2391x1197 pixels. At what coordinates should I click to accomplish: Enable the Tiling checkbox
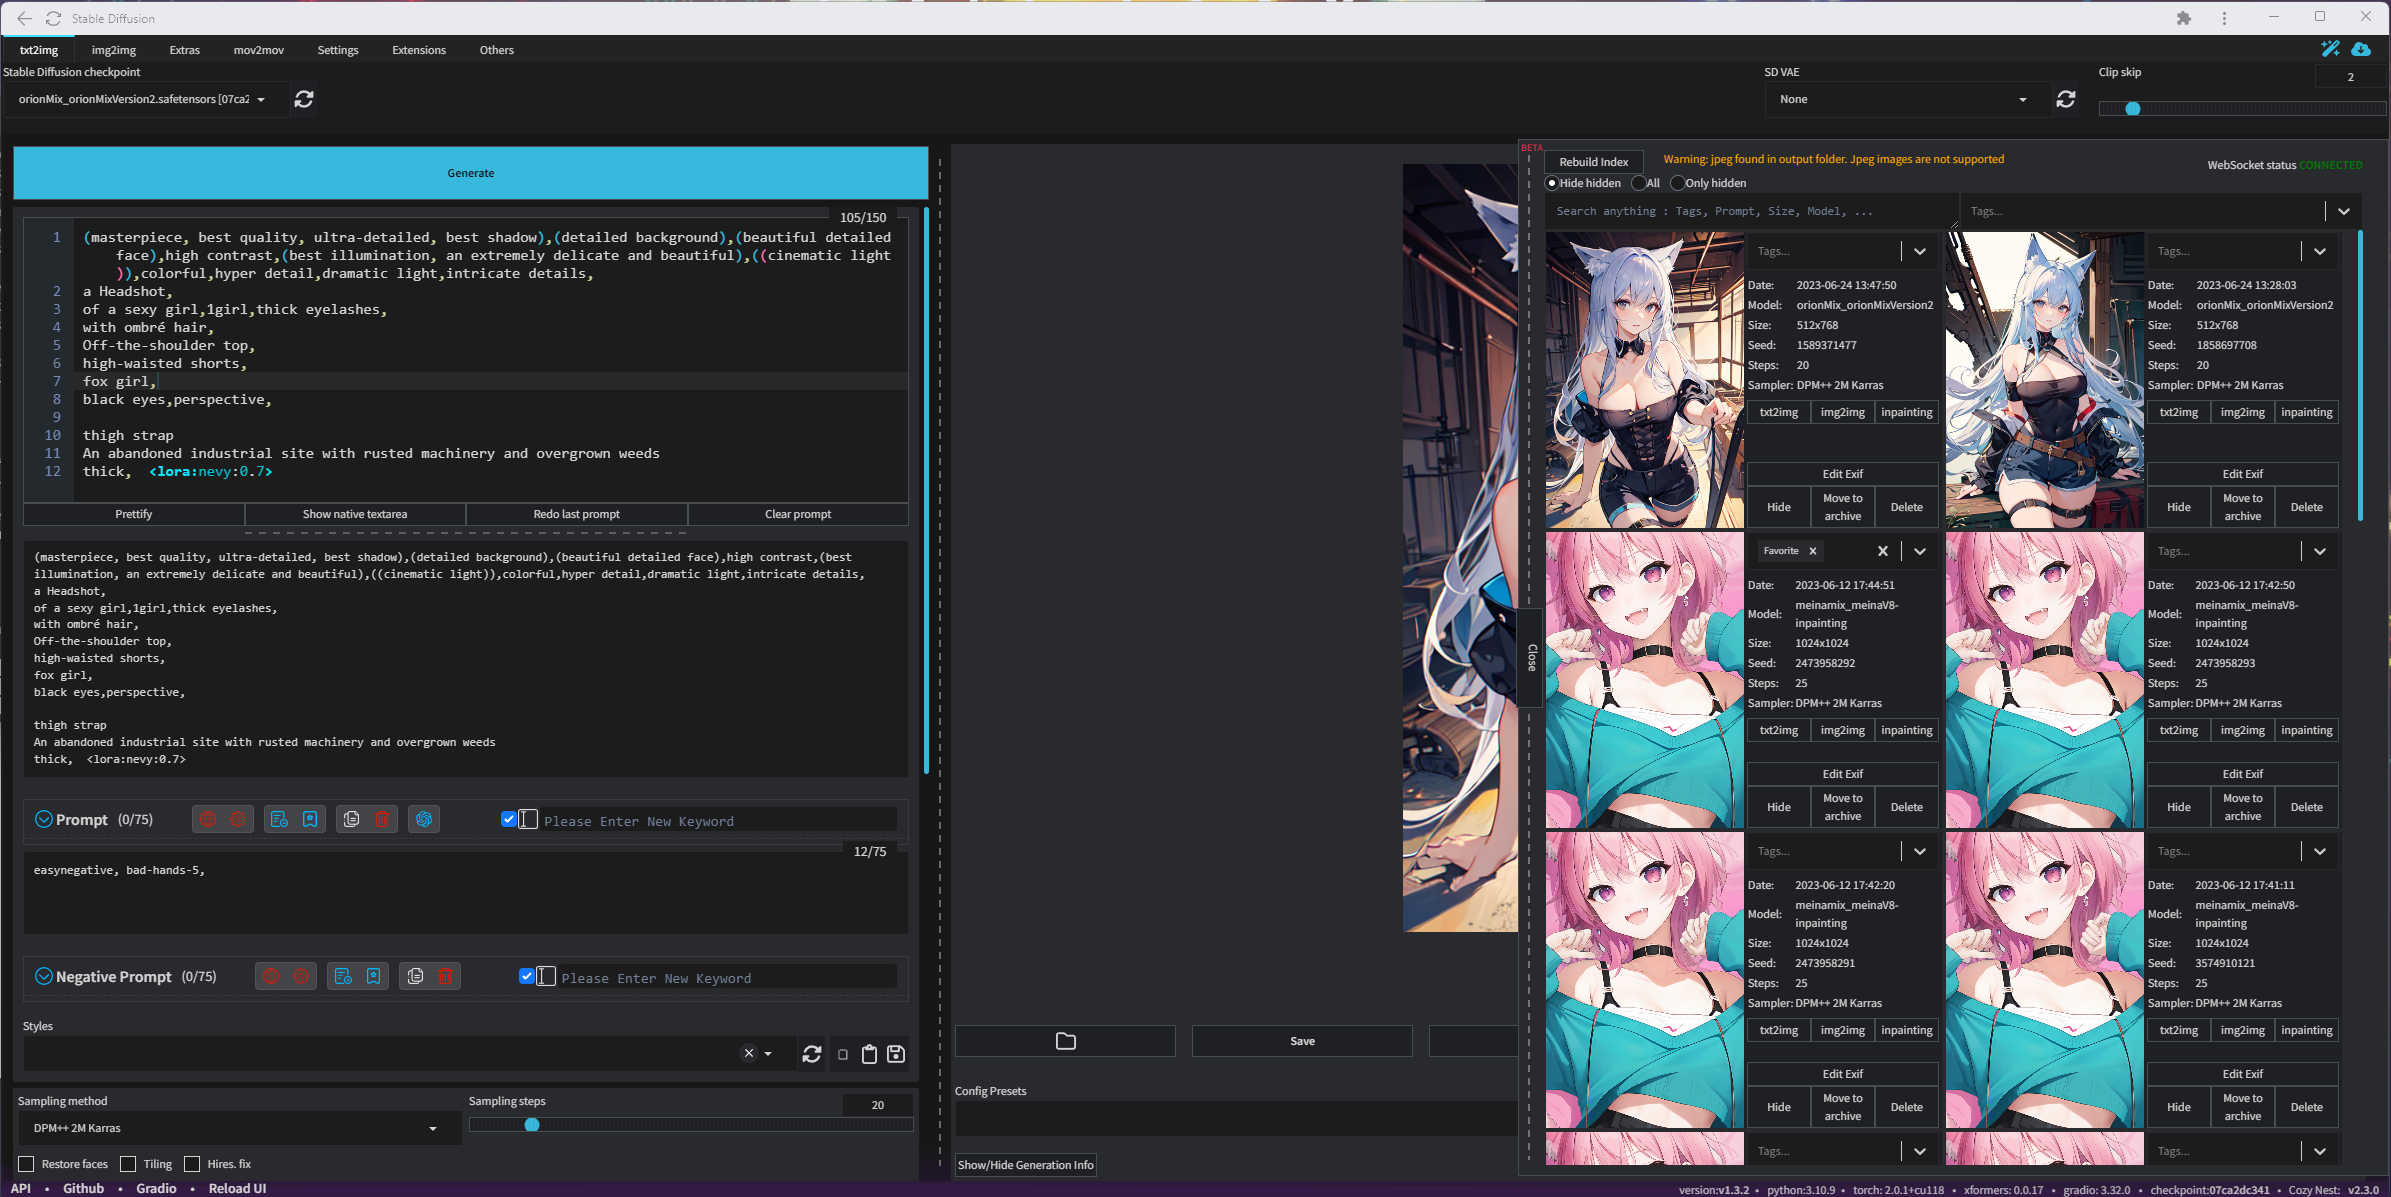[x=128, y=1164]
